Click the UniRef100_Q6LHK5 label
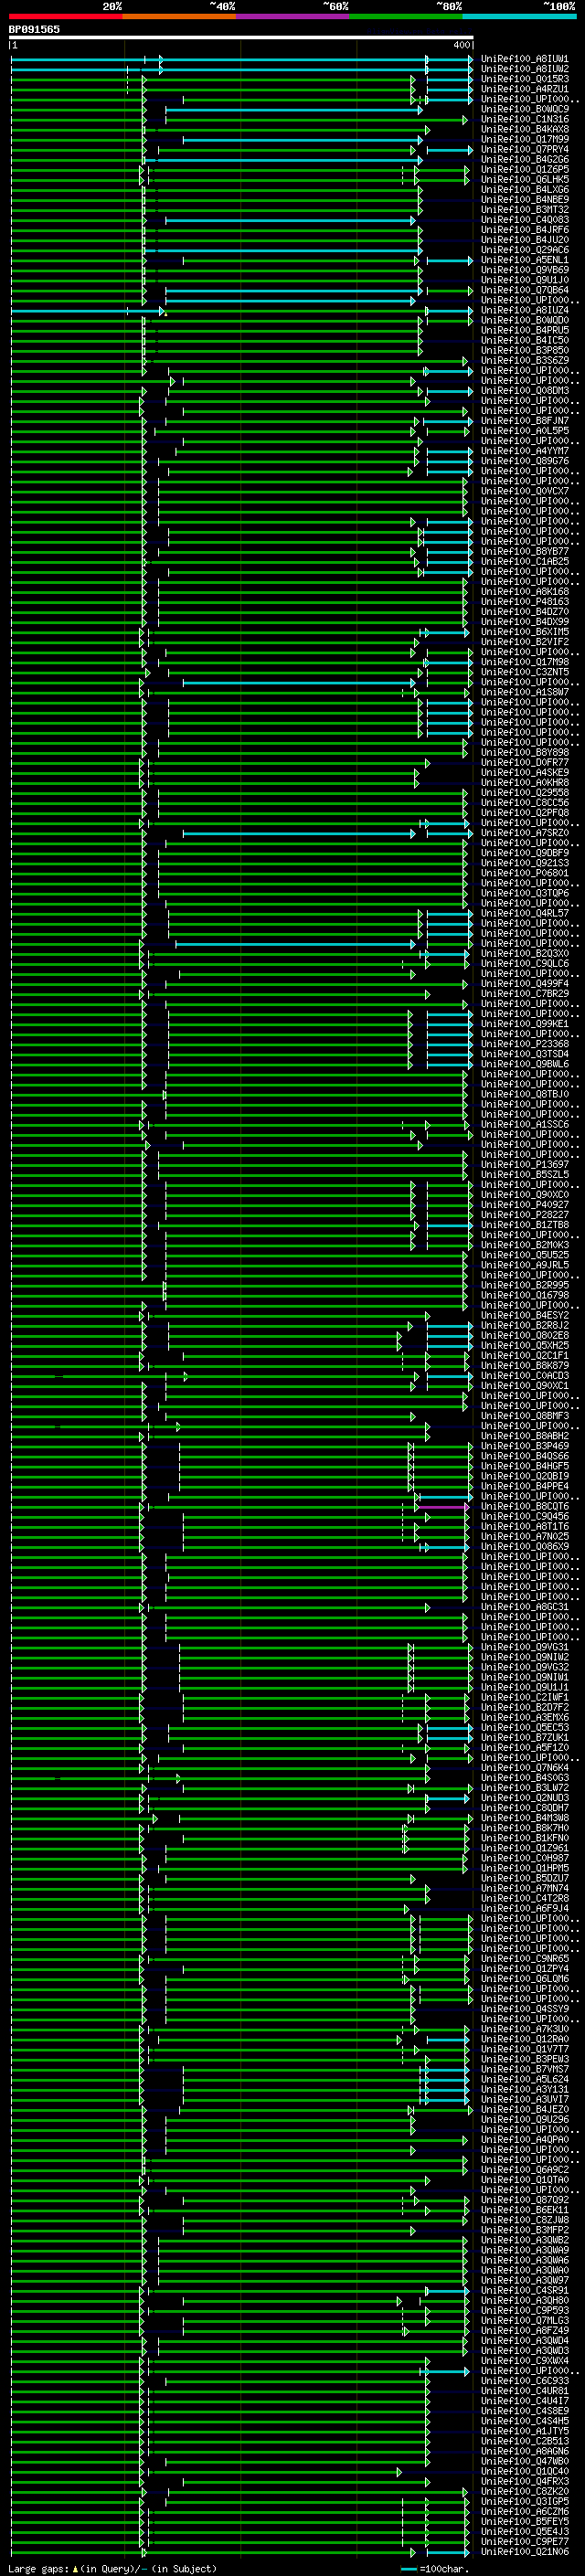 point(524,179)
